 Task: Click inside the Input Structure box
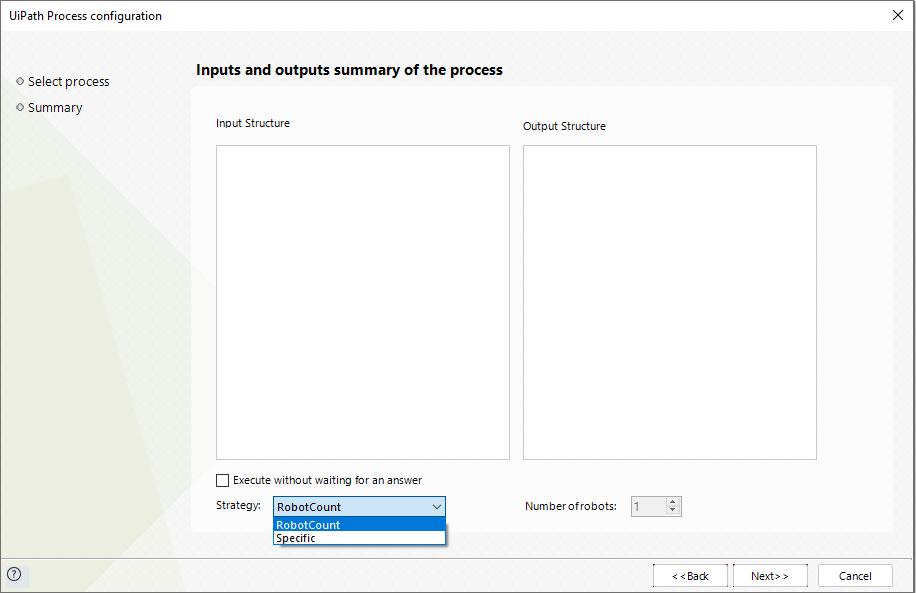(363, 302)
